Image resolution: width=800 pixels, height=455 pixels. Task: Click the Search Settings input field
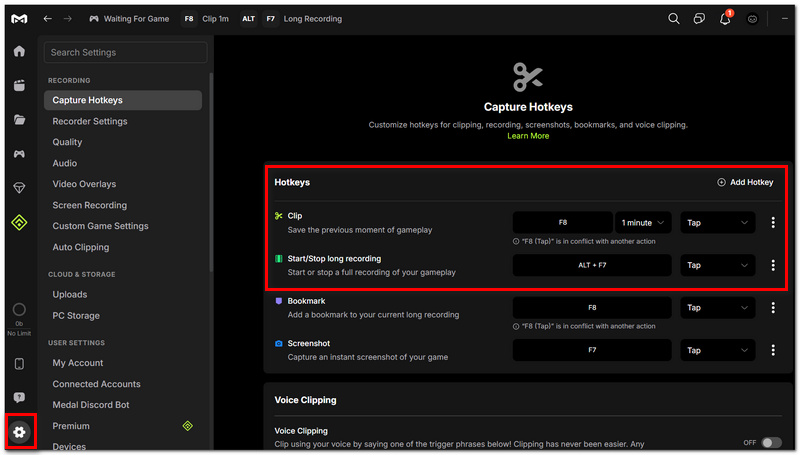pyautogui.click(x=126, y=53)
